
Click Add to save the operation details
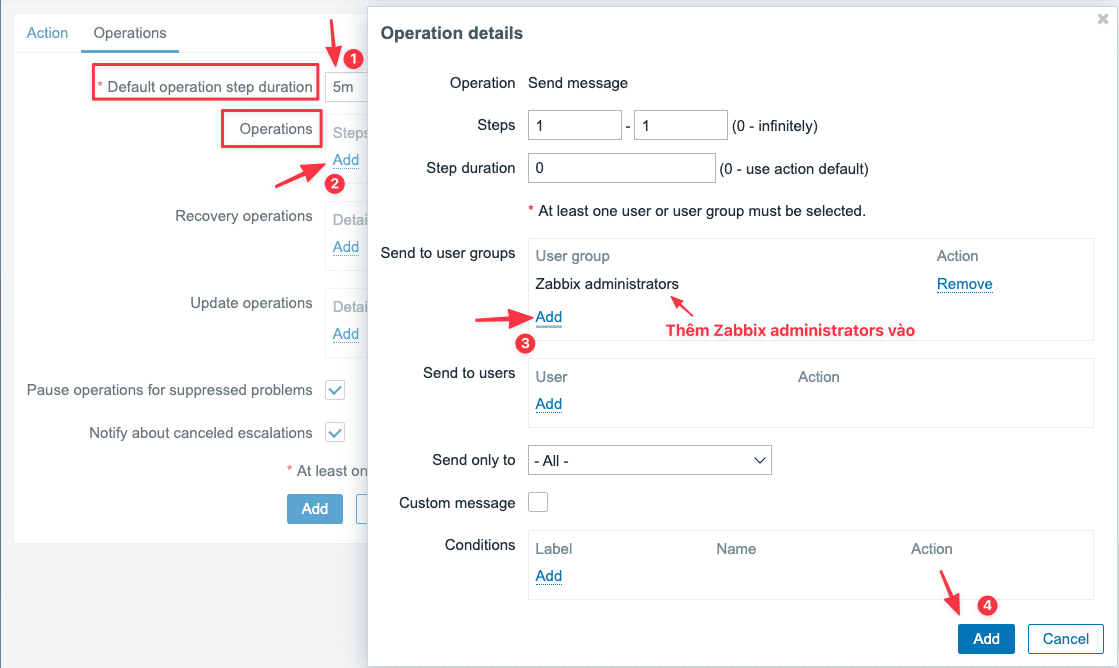[986, 638]
